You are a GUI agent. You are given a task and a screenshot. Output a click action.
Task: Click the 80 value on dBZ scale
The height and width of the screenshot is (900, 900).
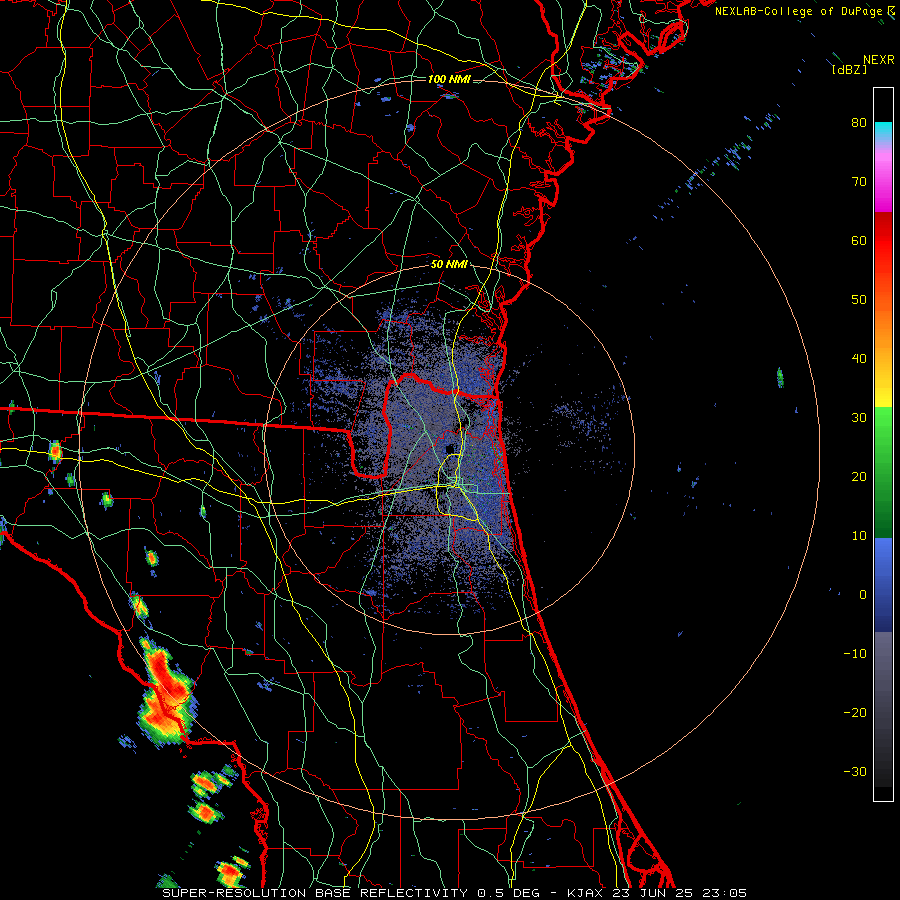pyautogui.click(x=859, y=122)
